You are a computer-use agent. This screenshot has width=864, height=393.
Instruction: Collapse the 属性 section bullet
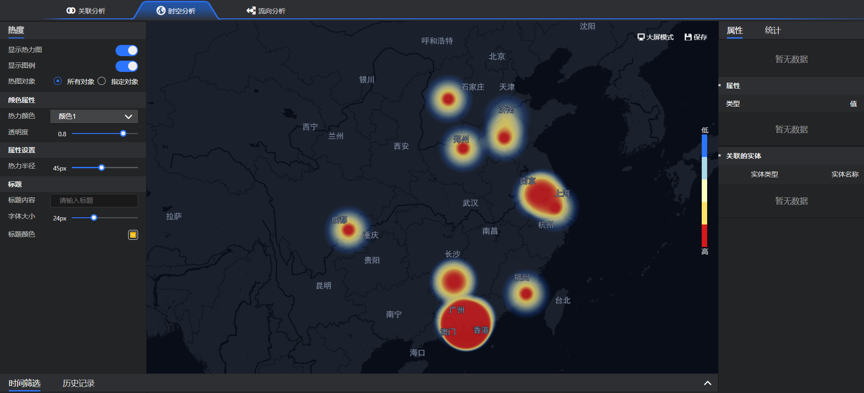coord(720,86)
